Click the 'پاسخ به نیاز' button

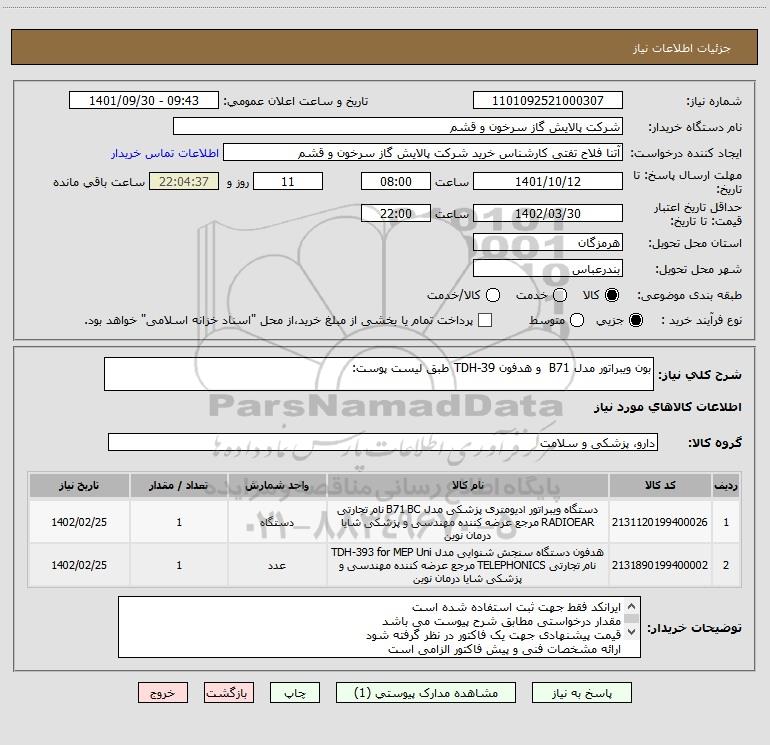coord(581,693)
